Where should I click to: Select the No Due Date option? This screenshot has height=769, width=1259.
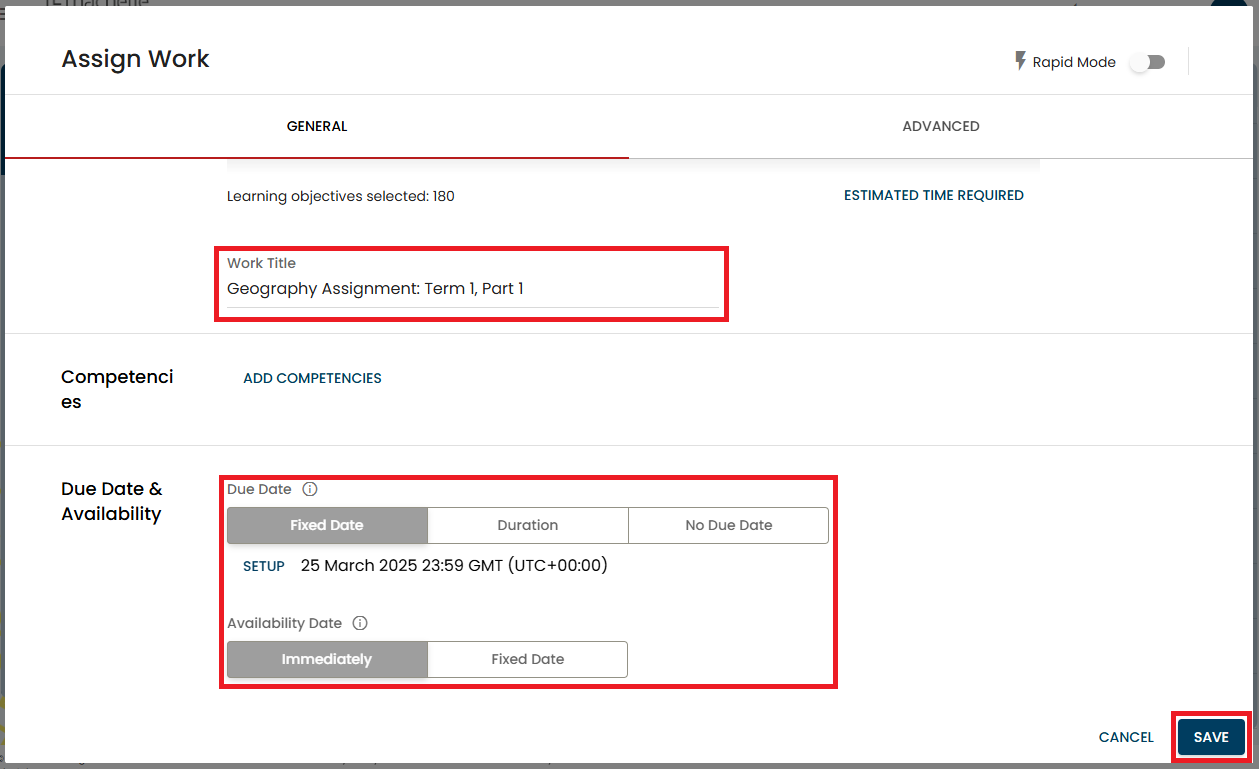(728, 525)
